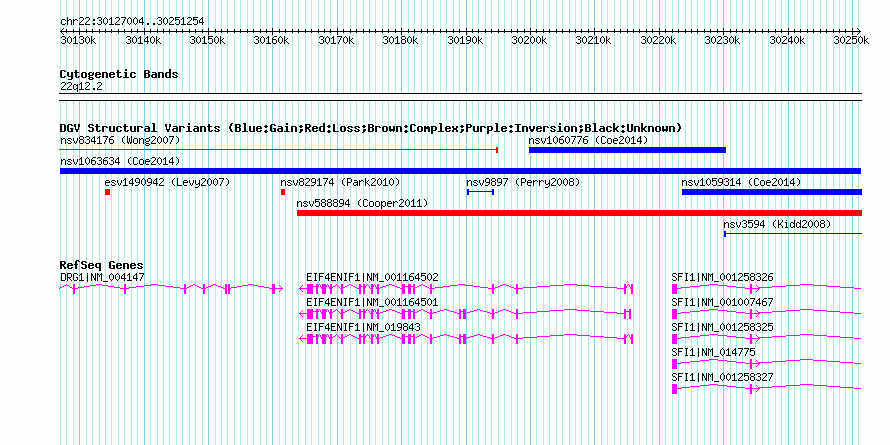Click the 30130k ruler tick label

point(77,40)
